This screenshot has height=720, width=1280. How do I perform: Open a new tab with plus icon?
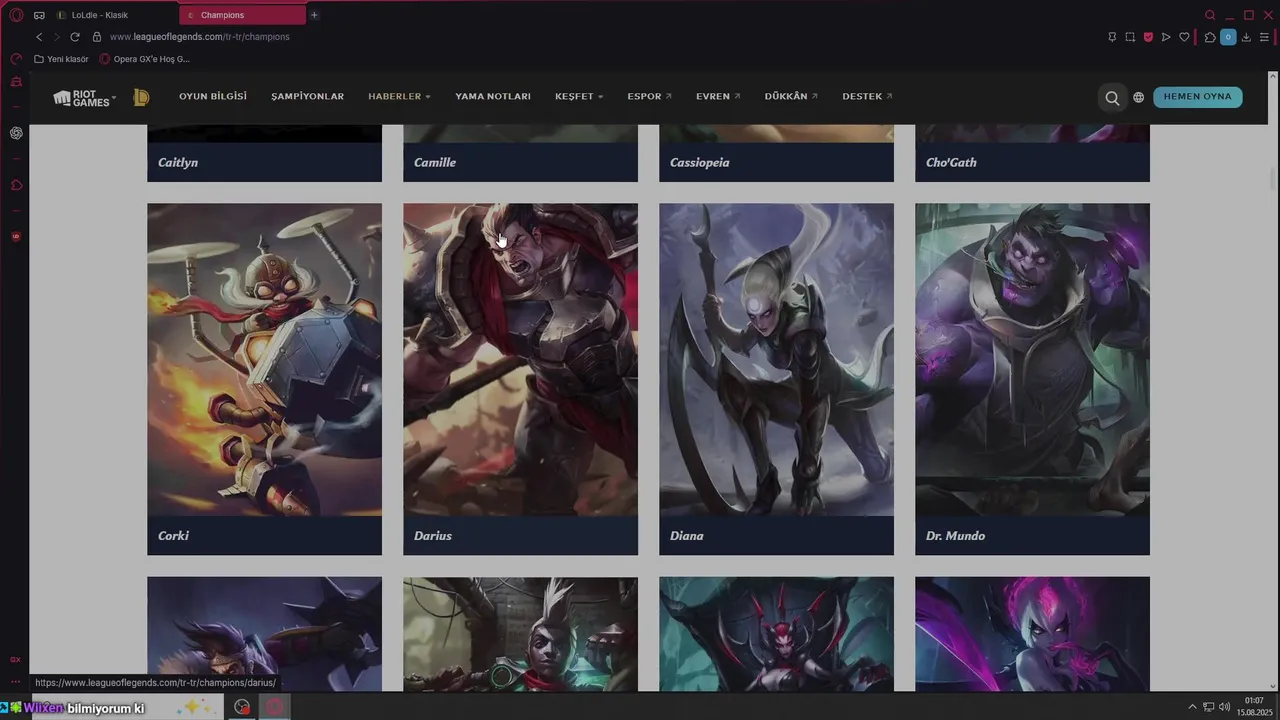click(x=314, y=15)
